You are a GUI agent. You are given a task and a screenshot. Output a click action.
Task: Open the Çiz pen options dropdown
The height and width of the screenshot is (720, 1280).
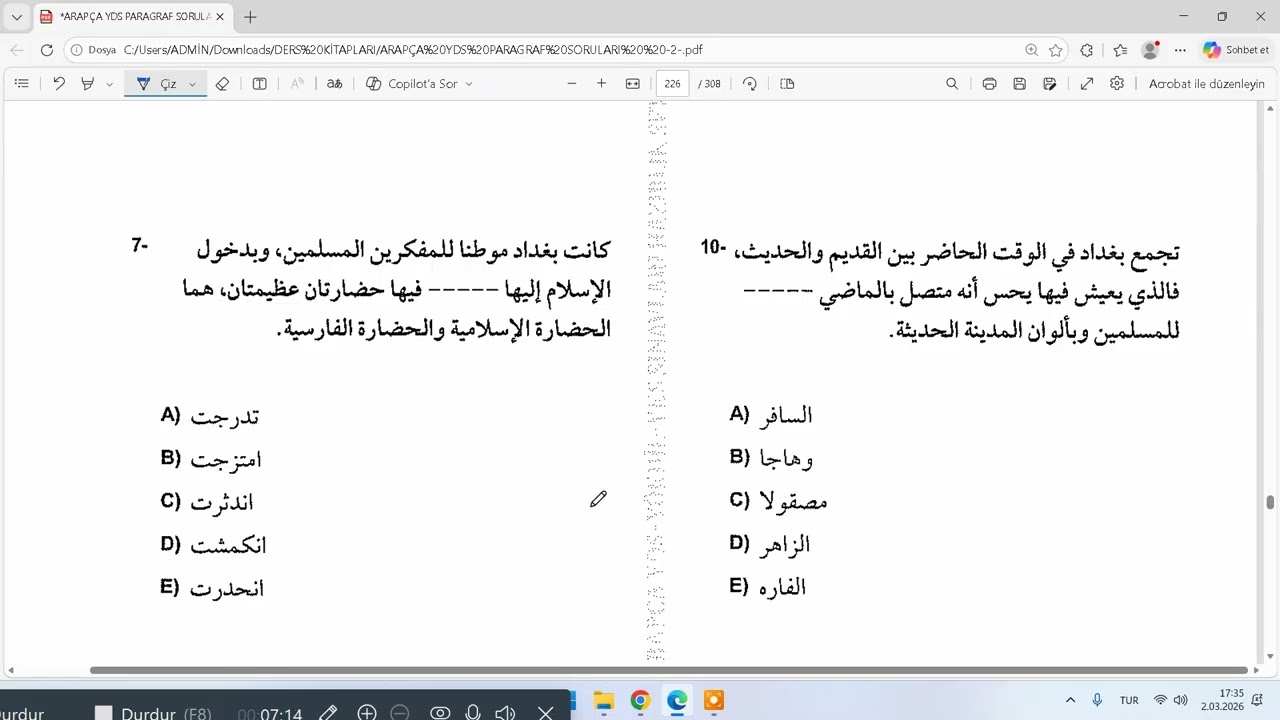click(x=192, y=84)
